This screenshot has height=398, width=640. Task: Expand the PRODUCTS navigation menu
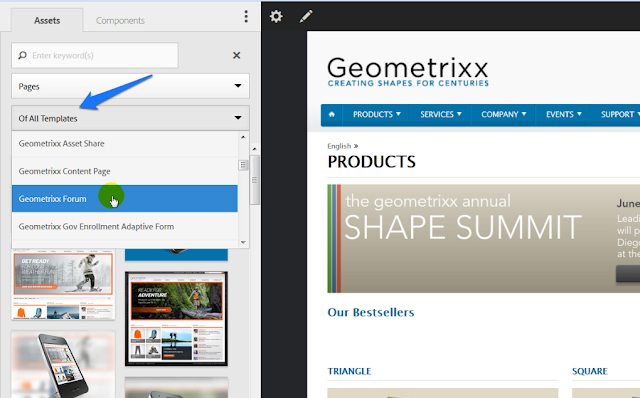[x=376, y=114]
